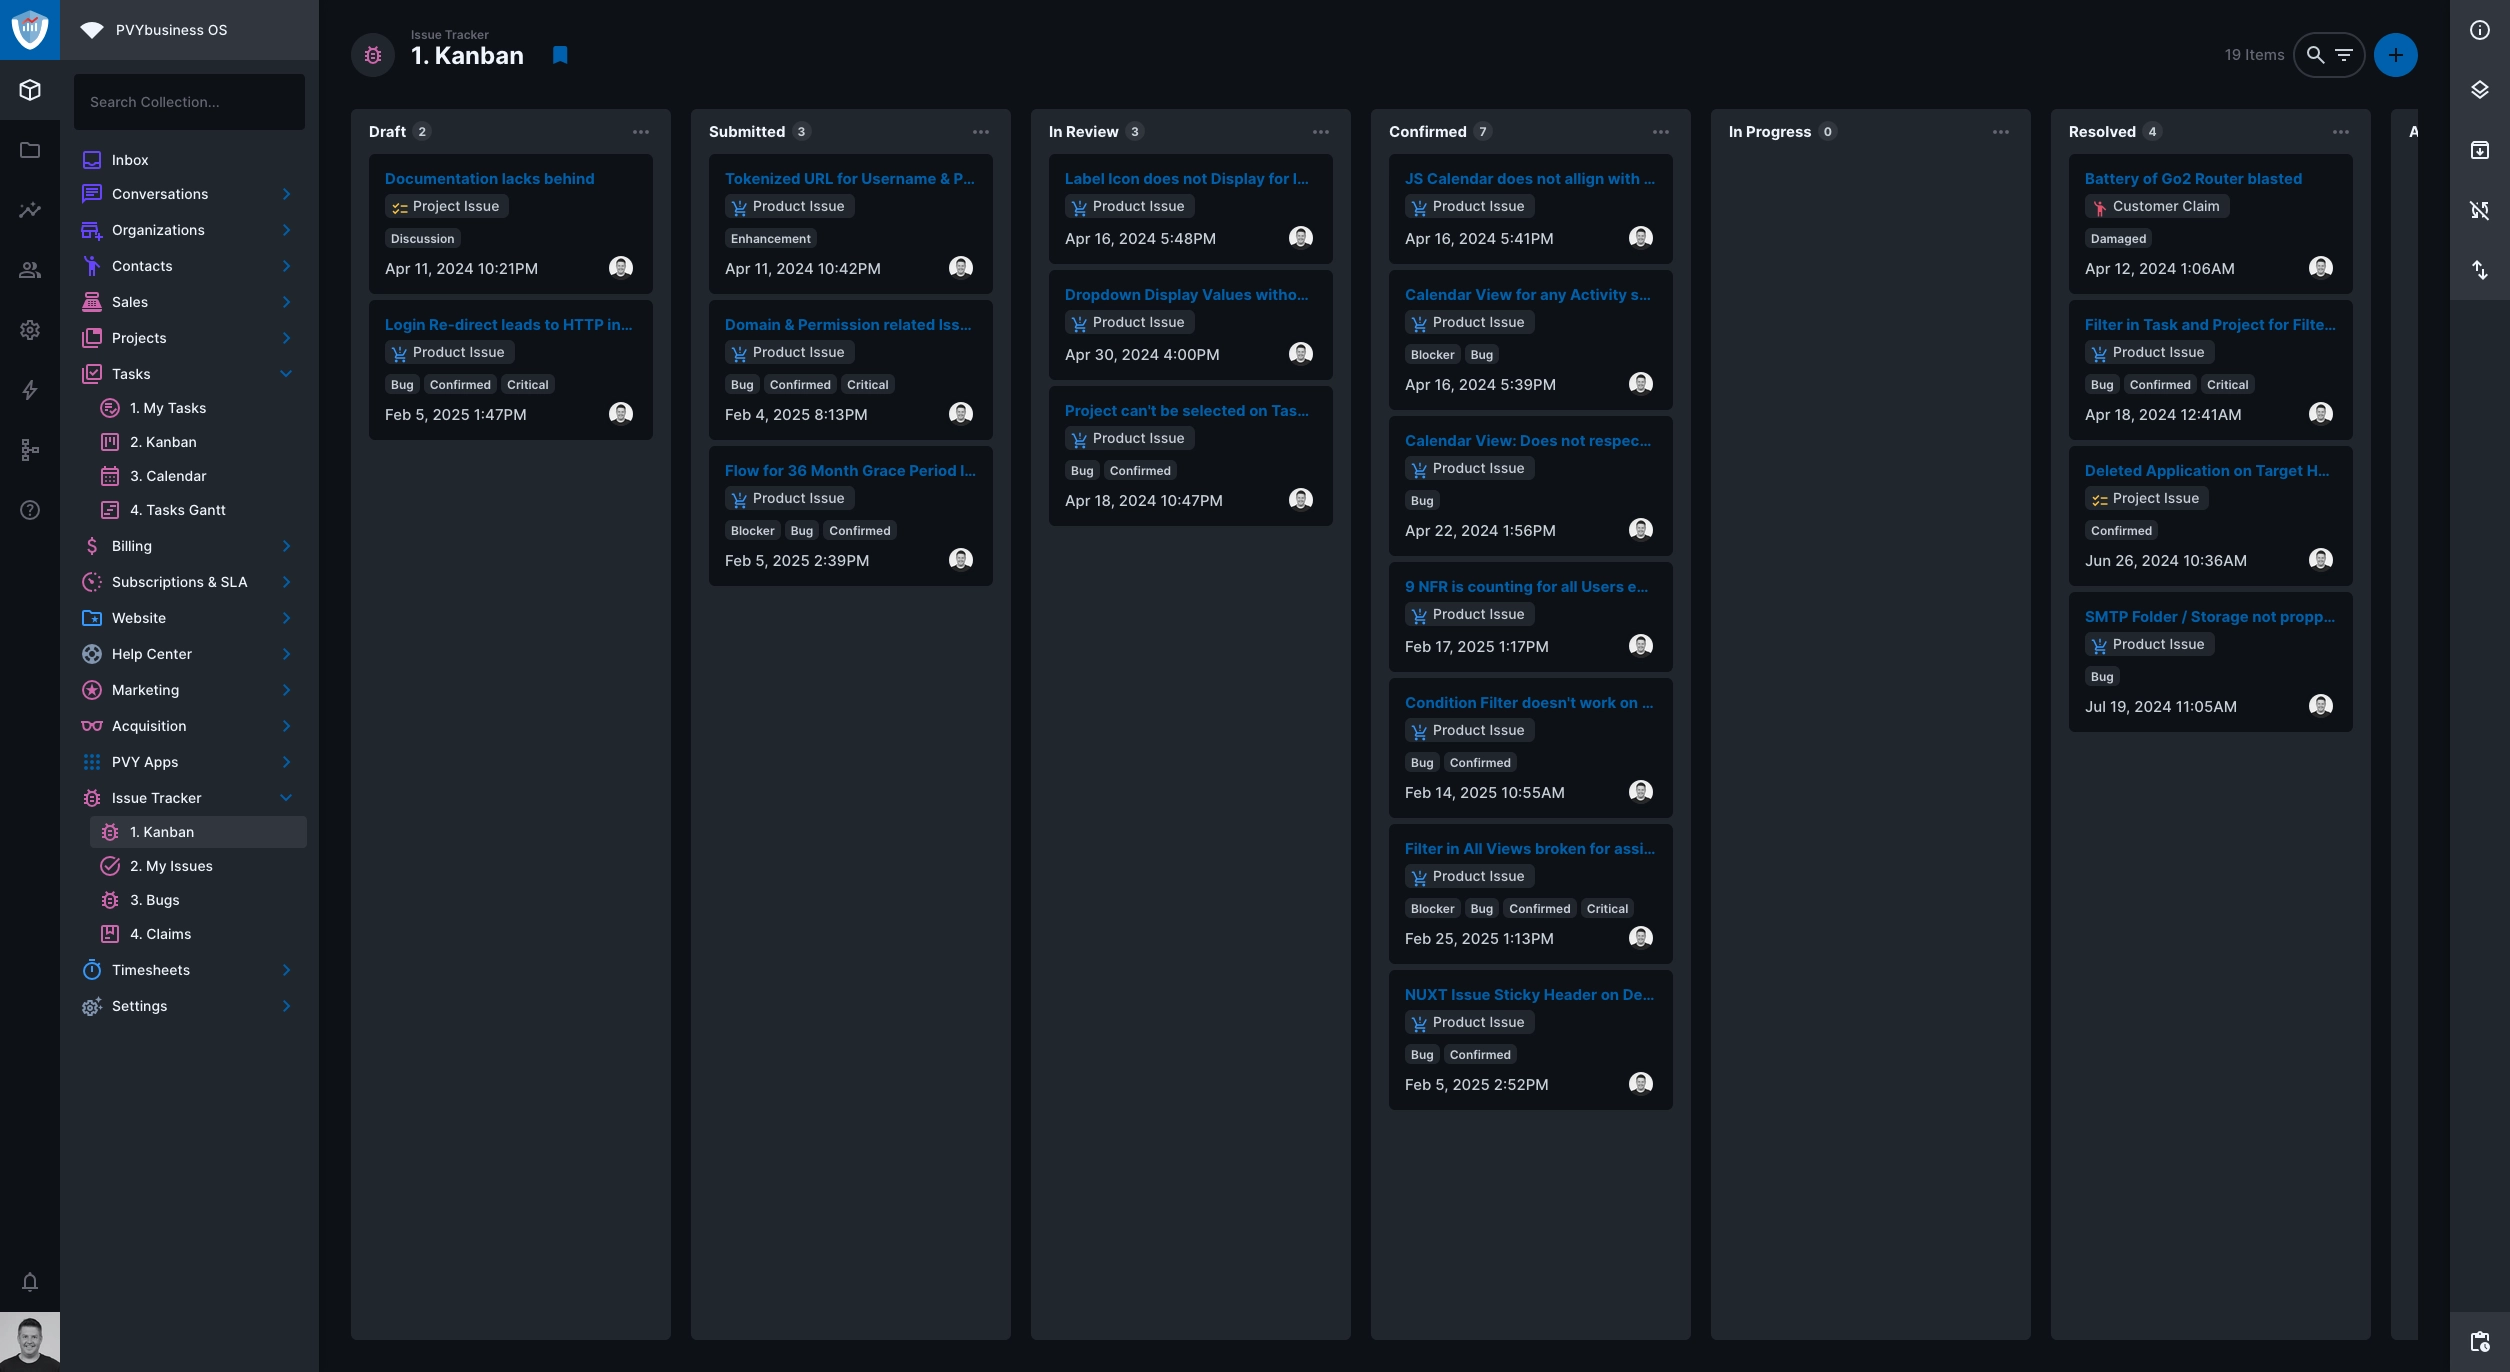The image size is (2510, 1372).
Task: Collapse the Issue Tracker chevron
Action: coord(286,798)
